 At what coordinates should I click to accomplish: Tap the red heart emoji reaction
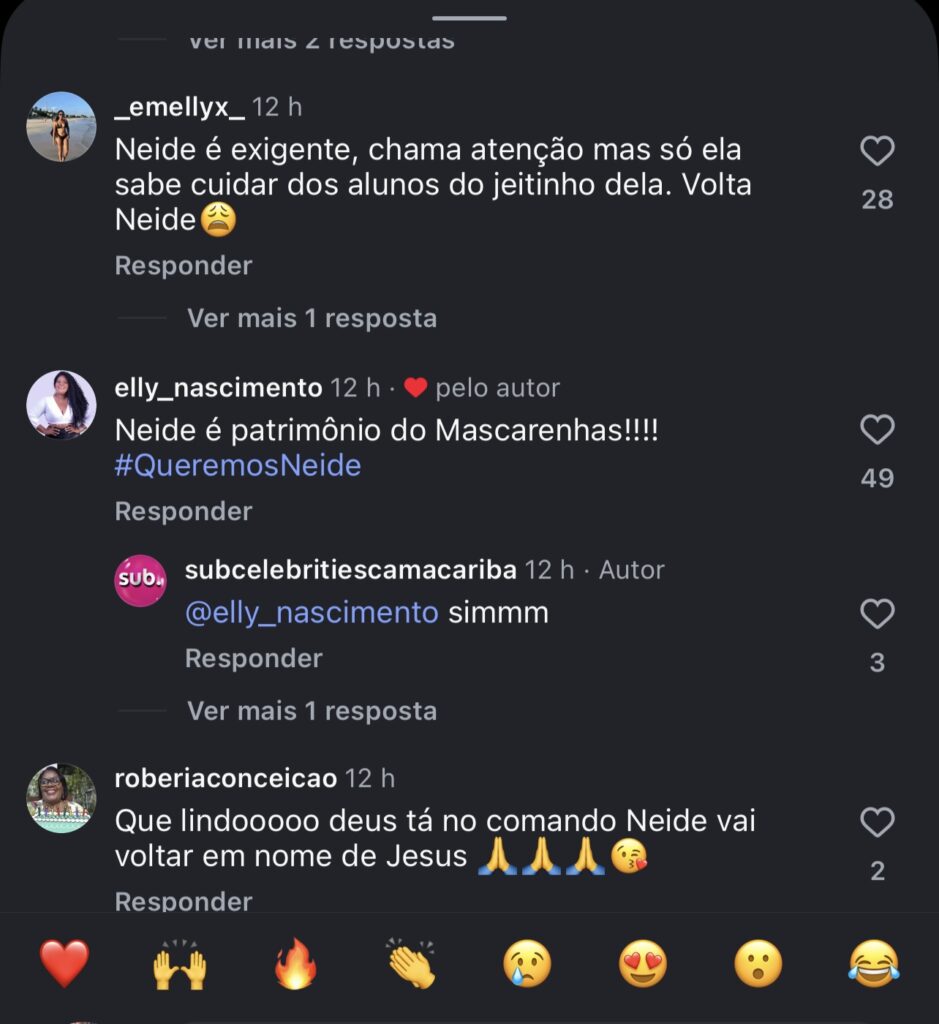click(64, 965)
